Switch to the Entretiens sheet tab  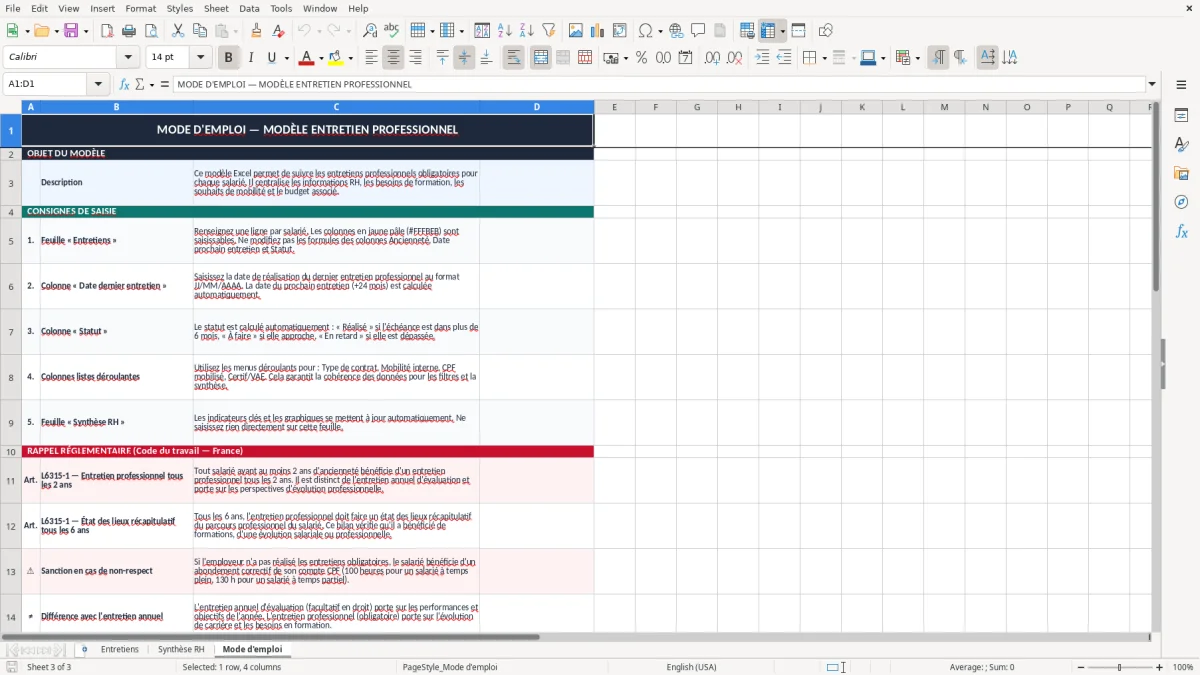coord(120,649)
